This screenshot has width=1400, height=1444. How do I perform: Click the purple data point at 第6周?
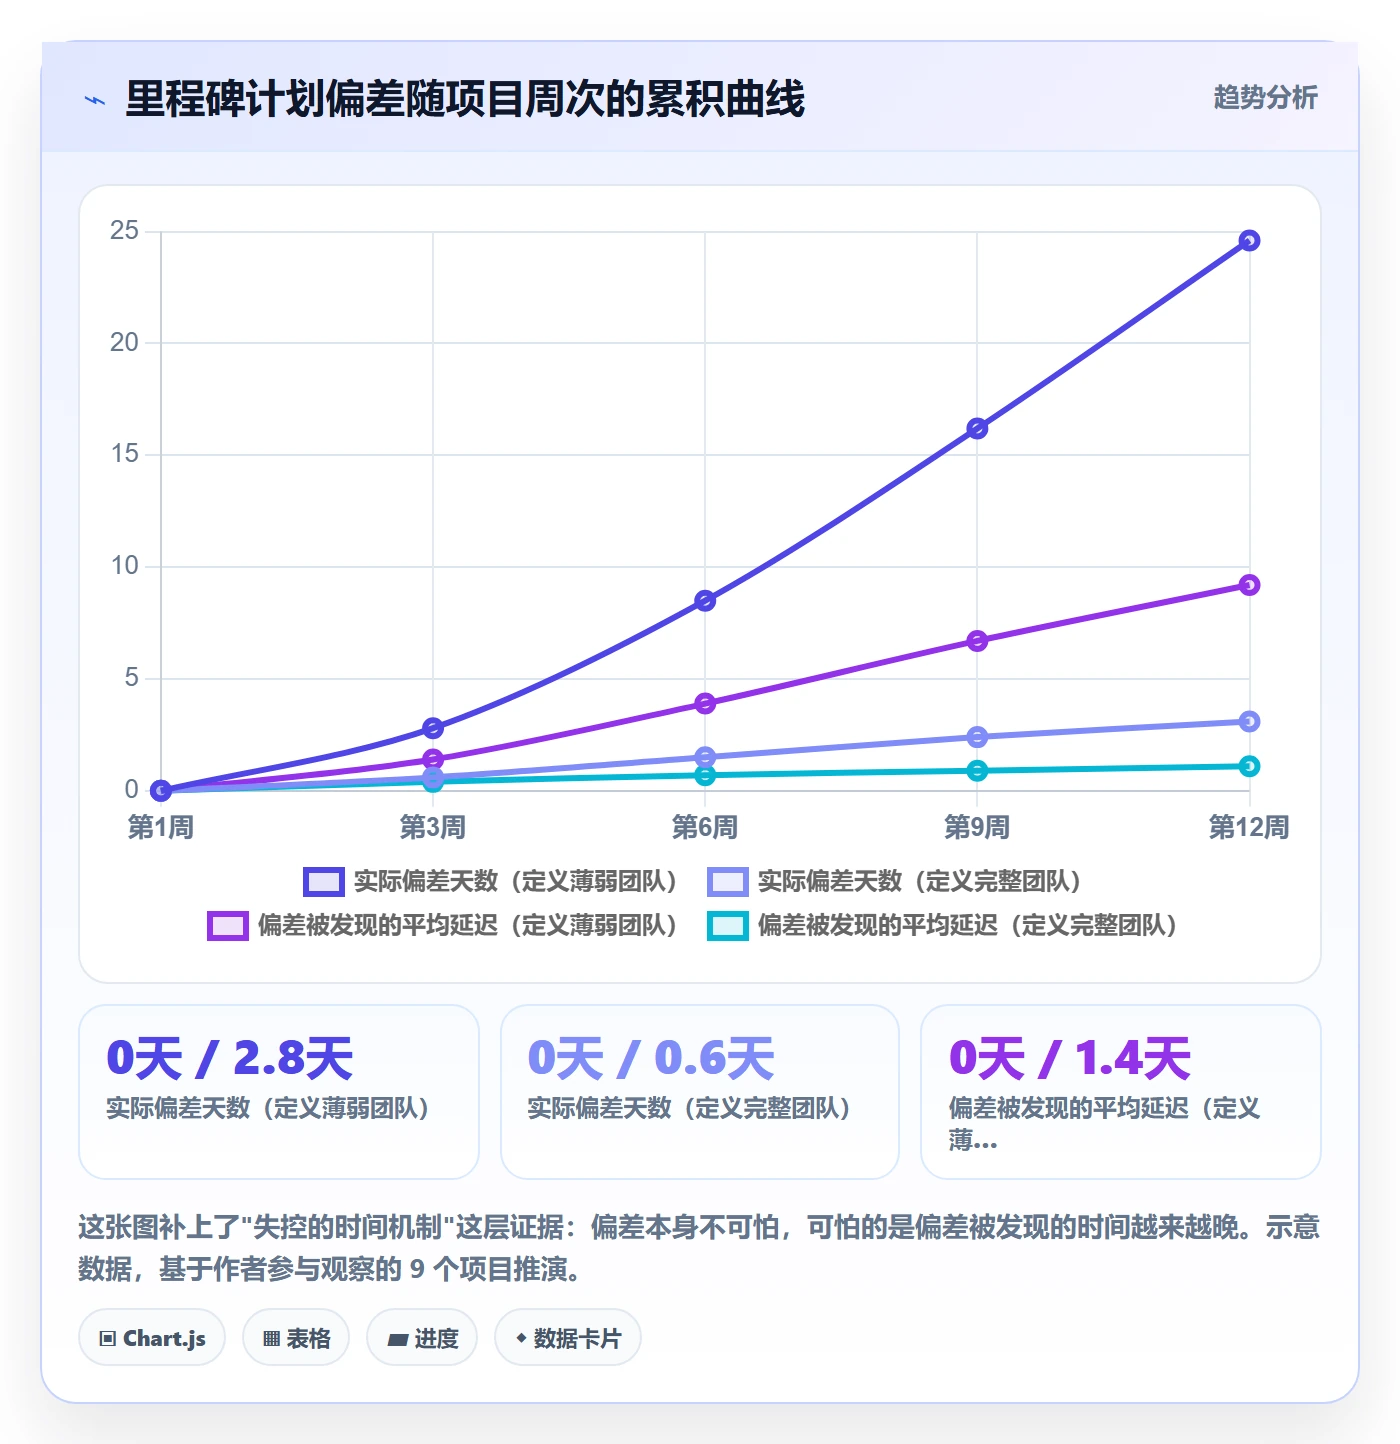(705, 704)
